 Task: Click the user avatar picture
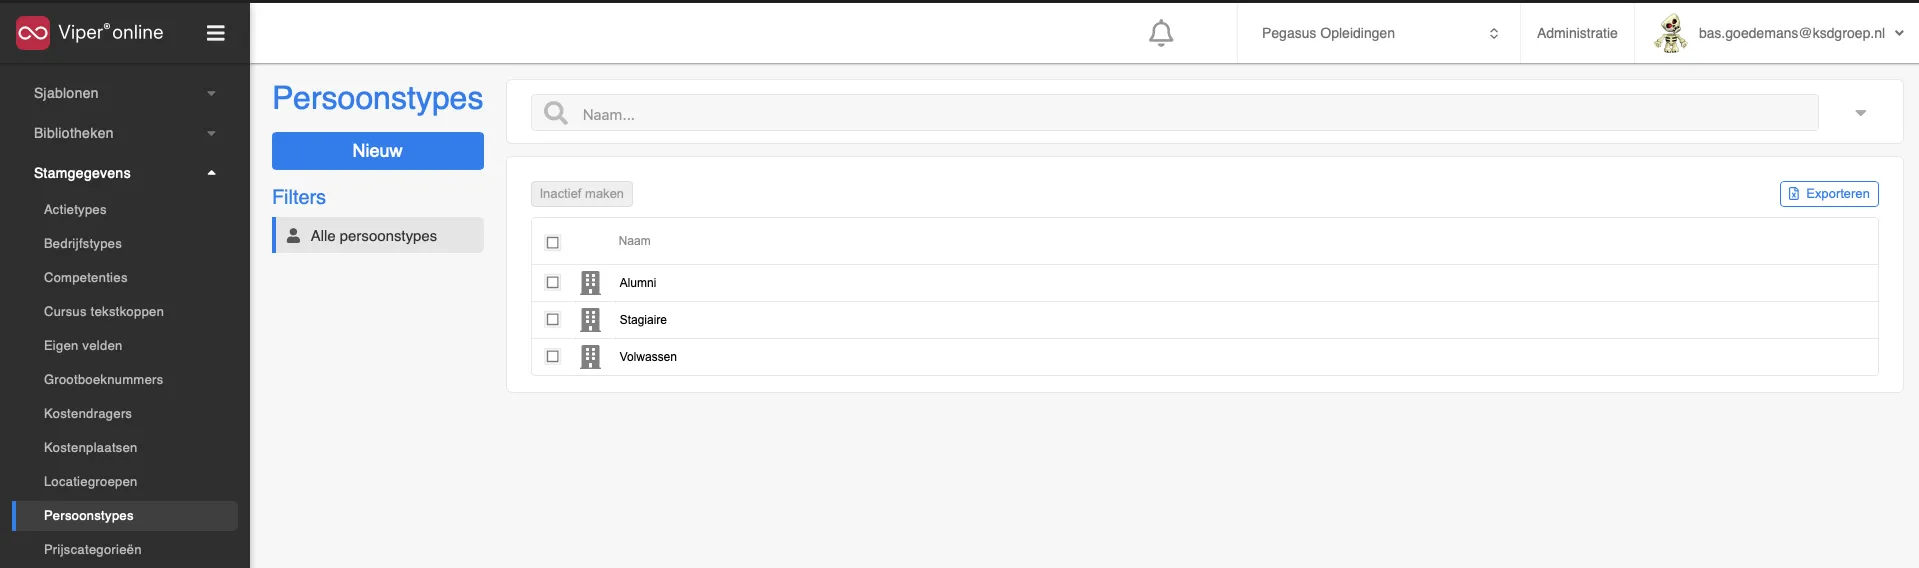(1670, 33)
